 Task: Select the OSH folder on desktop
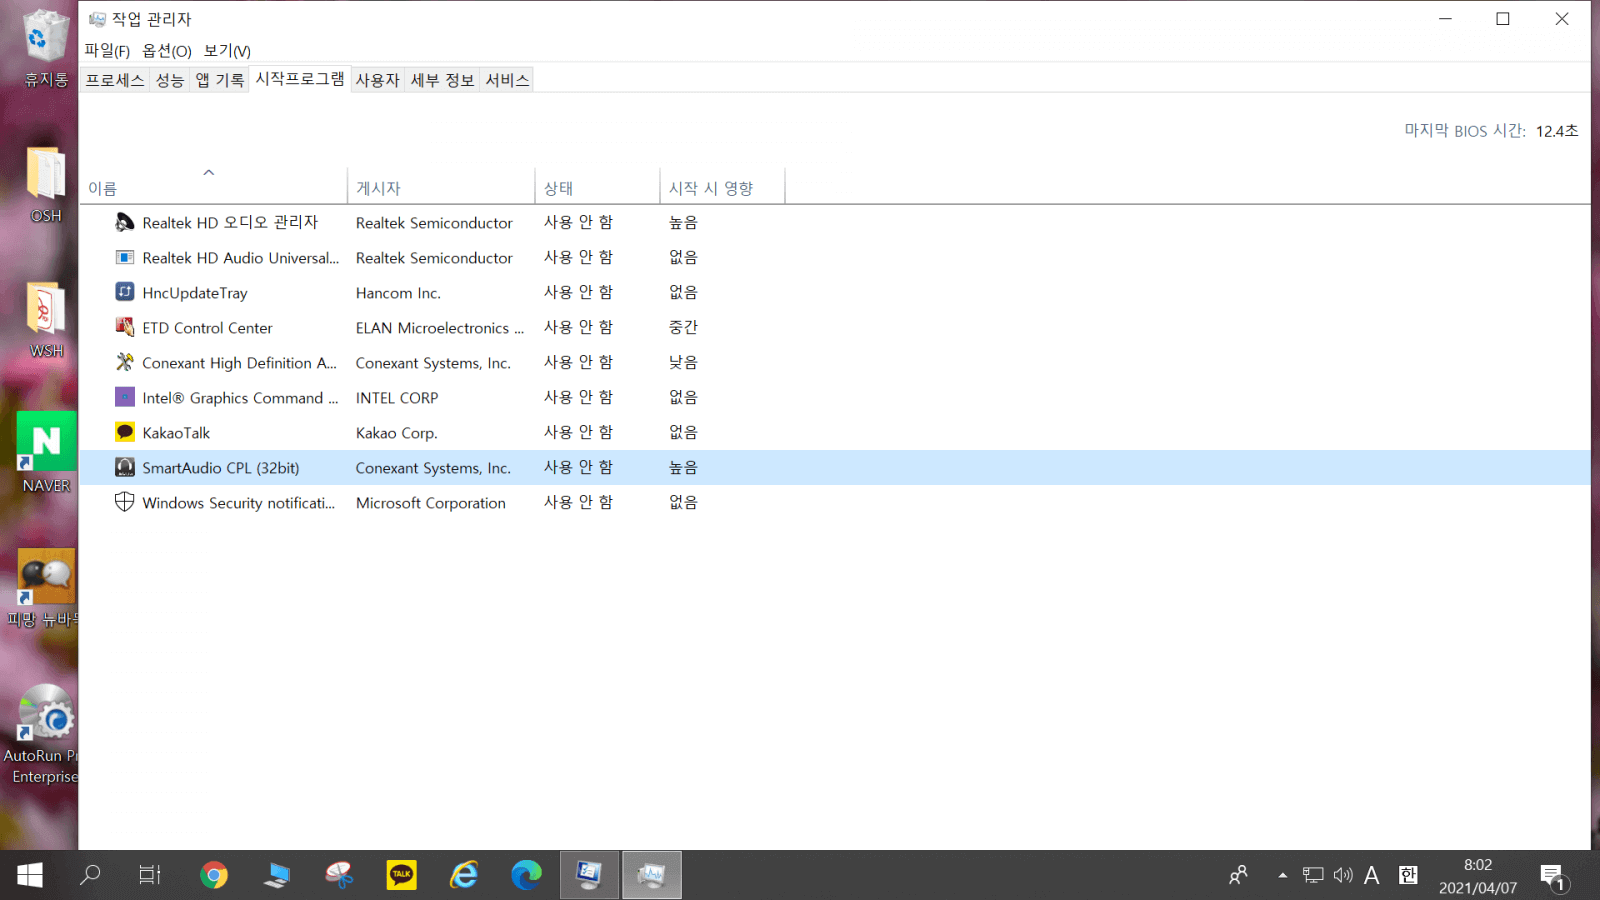46,185
